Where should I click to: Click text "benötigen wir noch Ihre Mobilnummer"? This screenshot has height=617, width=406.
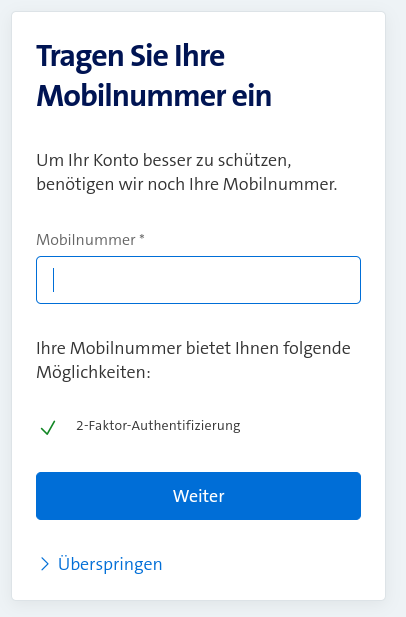185,184
